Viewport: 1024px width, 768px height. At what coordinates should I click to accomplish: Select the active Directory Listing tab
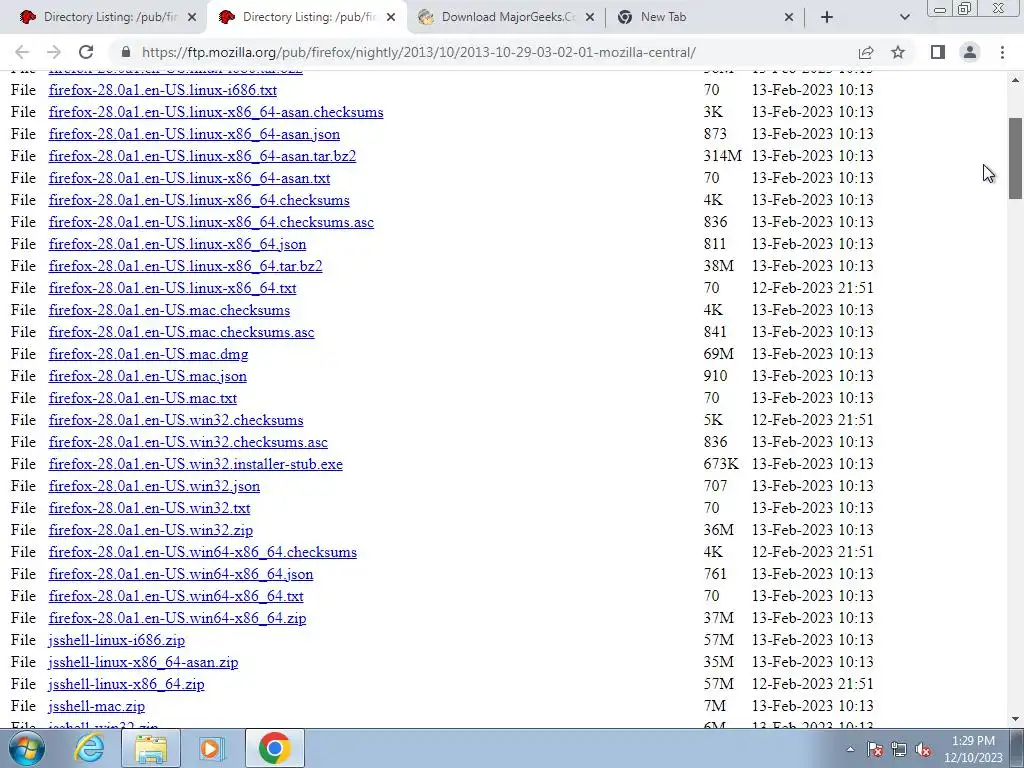click(x=306, y=18)
